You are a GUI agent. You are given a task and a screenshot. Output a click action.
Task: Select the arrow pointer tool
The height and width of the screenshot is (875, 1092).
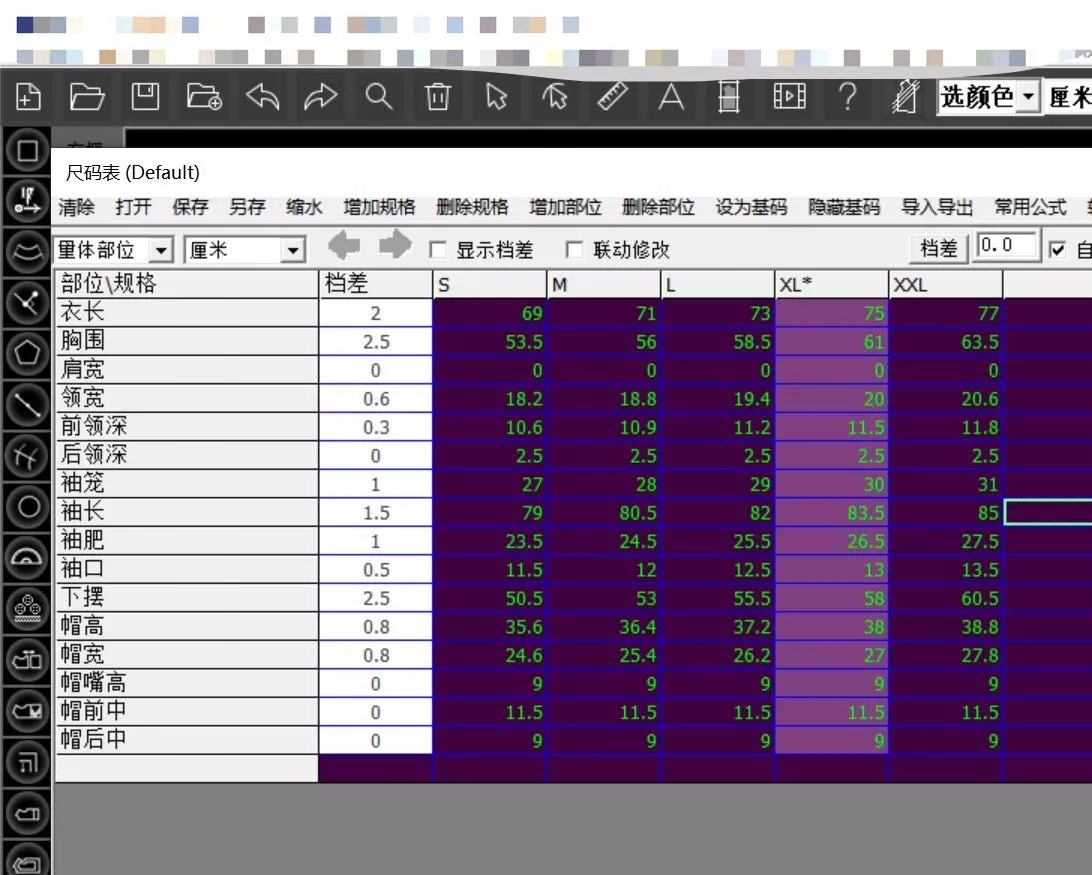pos(497,97)
